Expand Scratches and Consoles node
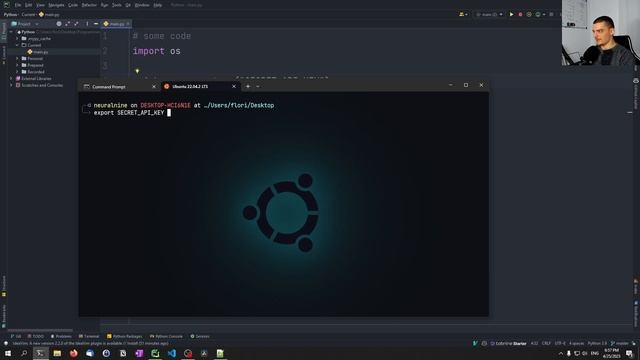Image resolution: width=640 pixels, height=360 pixels. click(x=11, y=85)
